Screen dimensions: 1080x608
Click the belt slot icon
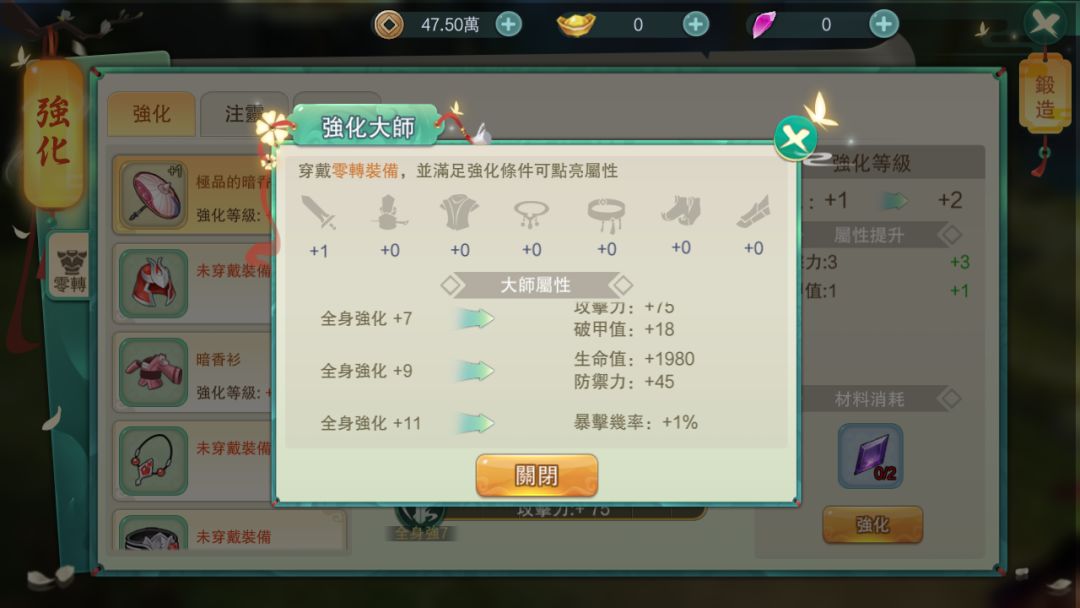606,213
